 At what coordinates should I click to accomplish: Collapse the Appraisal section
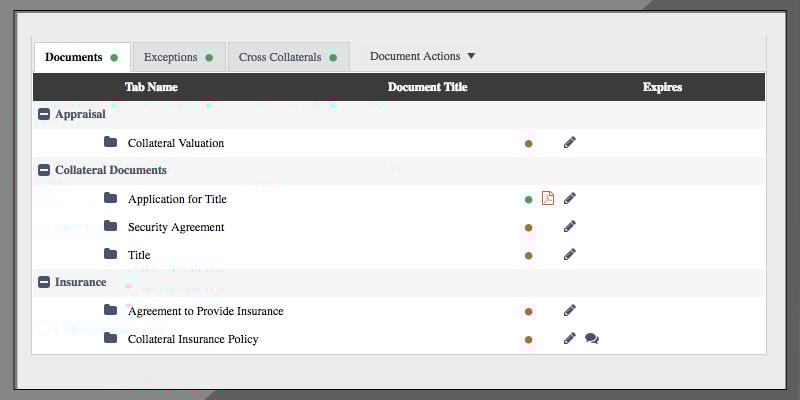[44, 114]
